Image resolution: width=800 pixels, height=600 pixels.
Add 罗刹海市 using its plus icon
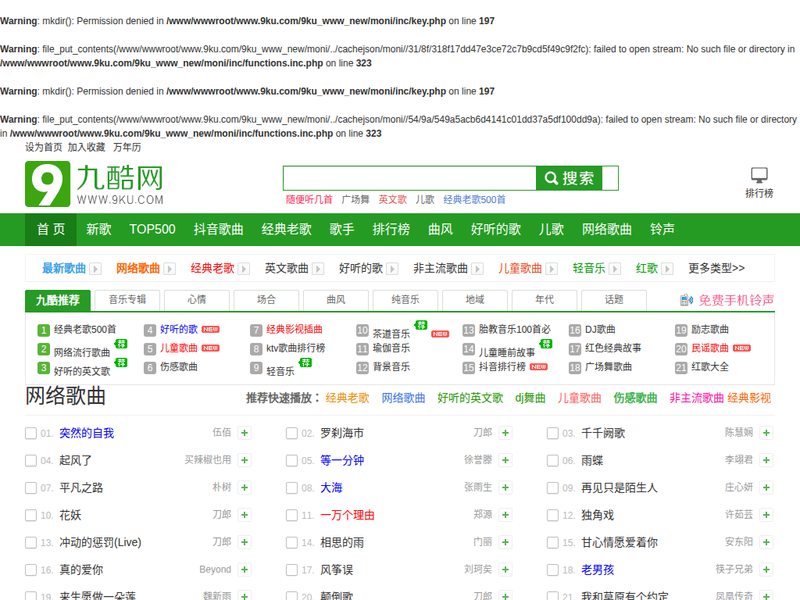[x=506, y=433]
